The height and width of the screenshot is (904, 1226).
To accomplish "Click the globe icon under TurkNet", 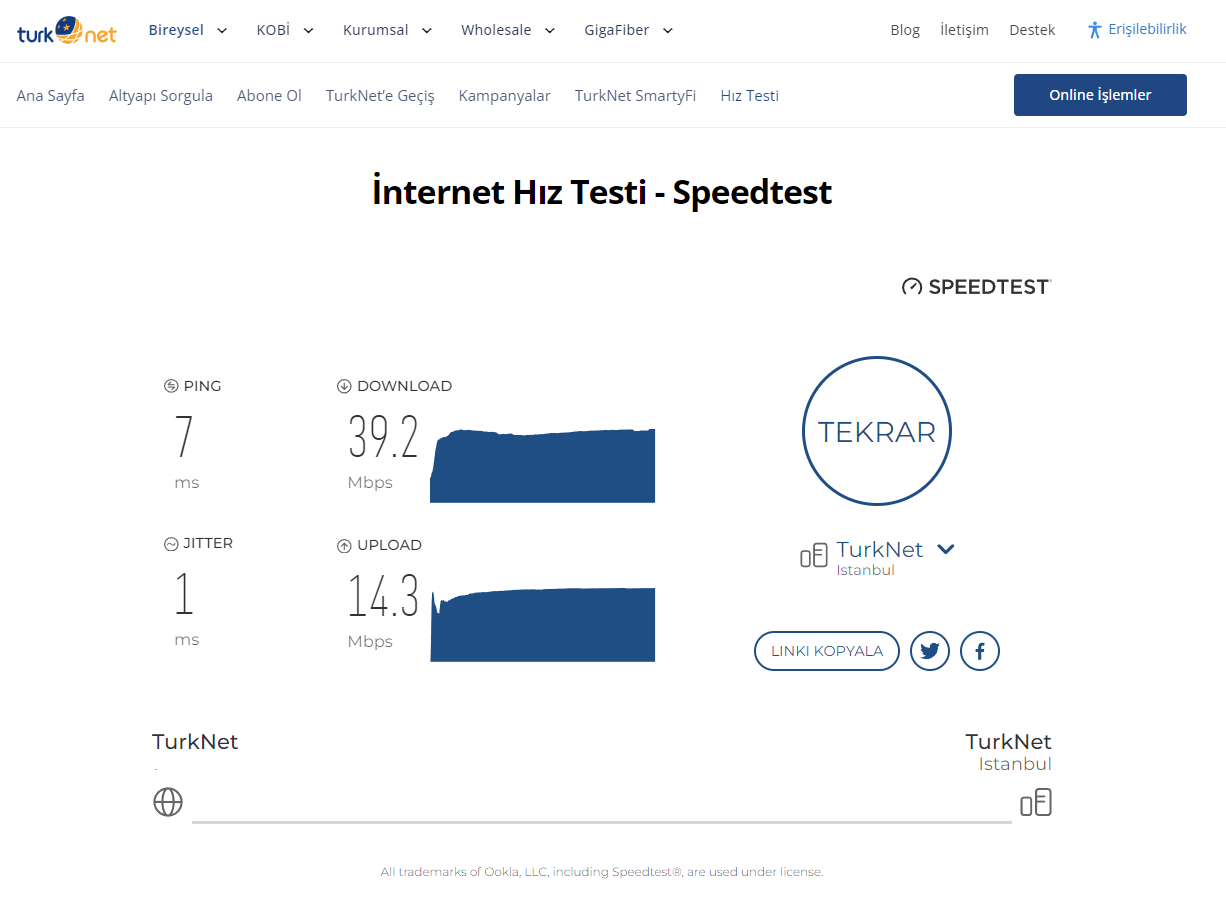I will pyautogui.click(x=168, y=802).
